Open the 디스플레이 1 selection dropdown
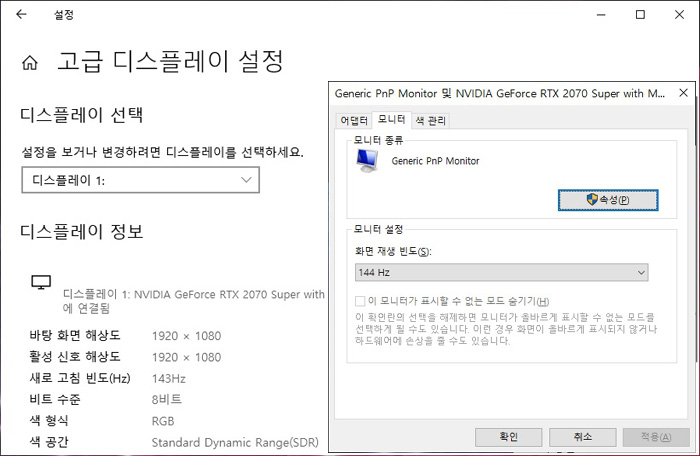This screenshot has height=456, width=700. (140, 180)
